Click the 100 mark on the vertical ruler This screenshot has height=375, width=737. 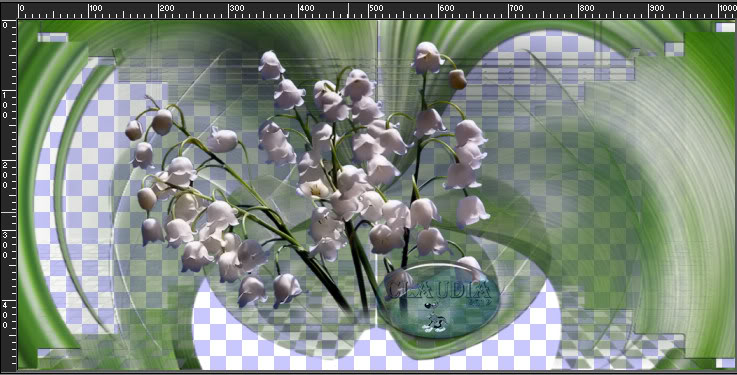click(x=5, y=104)
